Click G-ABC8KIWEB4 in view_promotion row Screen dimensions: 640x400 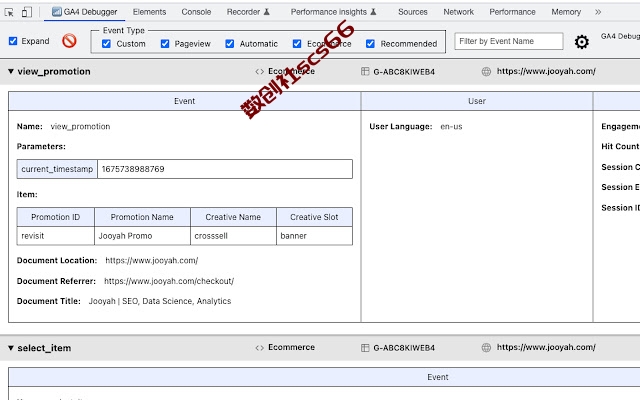click(x=404, y=72)
